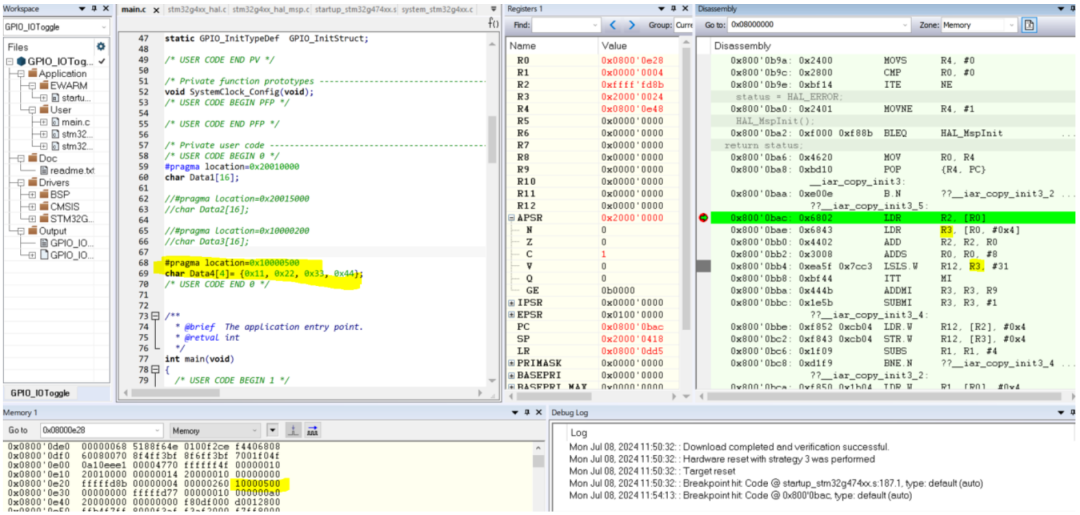Click the breakpoint marker at 0x800'0bac
This screenshot has height=515, width=1080.
click(703, 218)
